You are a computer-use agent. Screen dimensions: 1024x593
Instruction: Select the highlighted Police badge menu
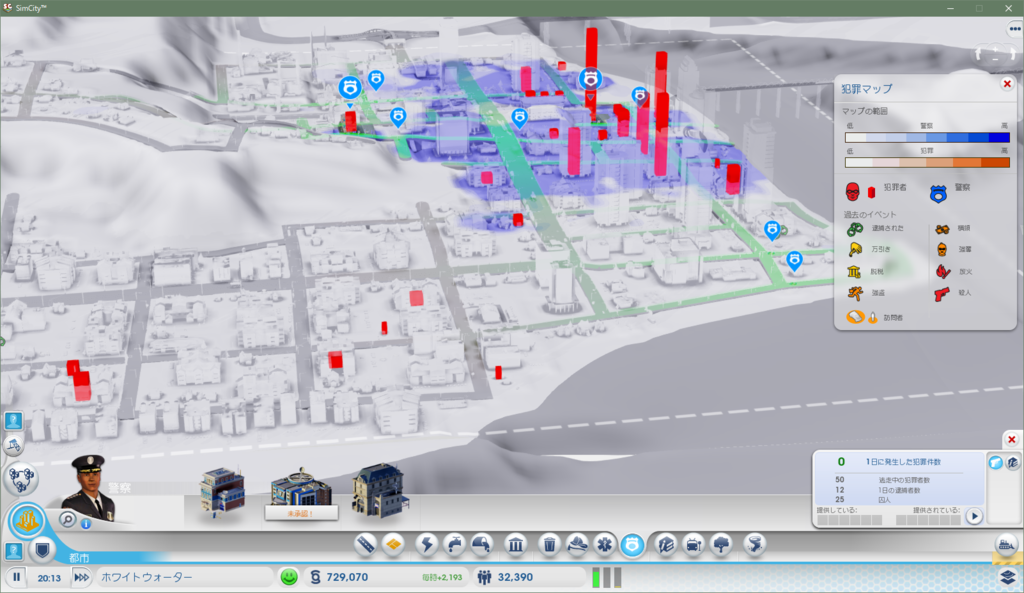coord(632,544)
